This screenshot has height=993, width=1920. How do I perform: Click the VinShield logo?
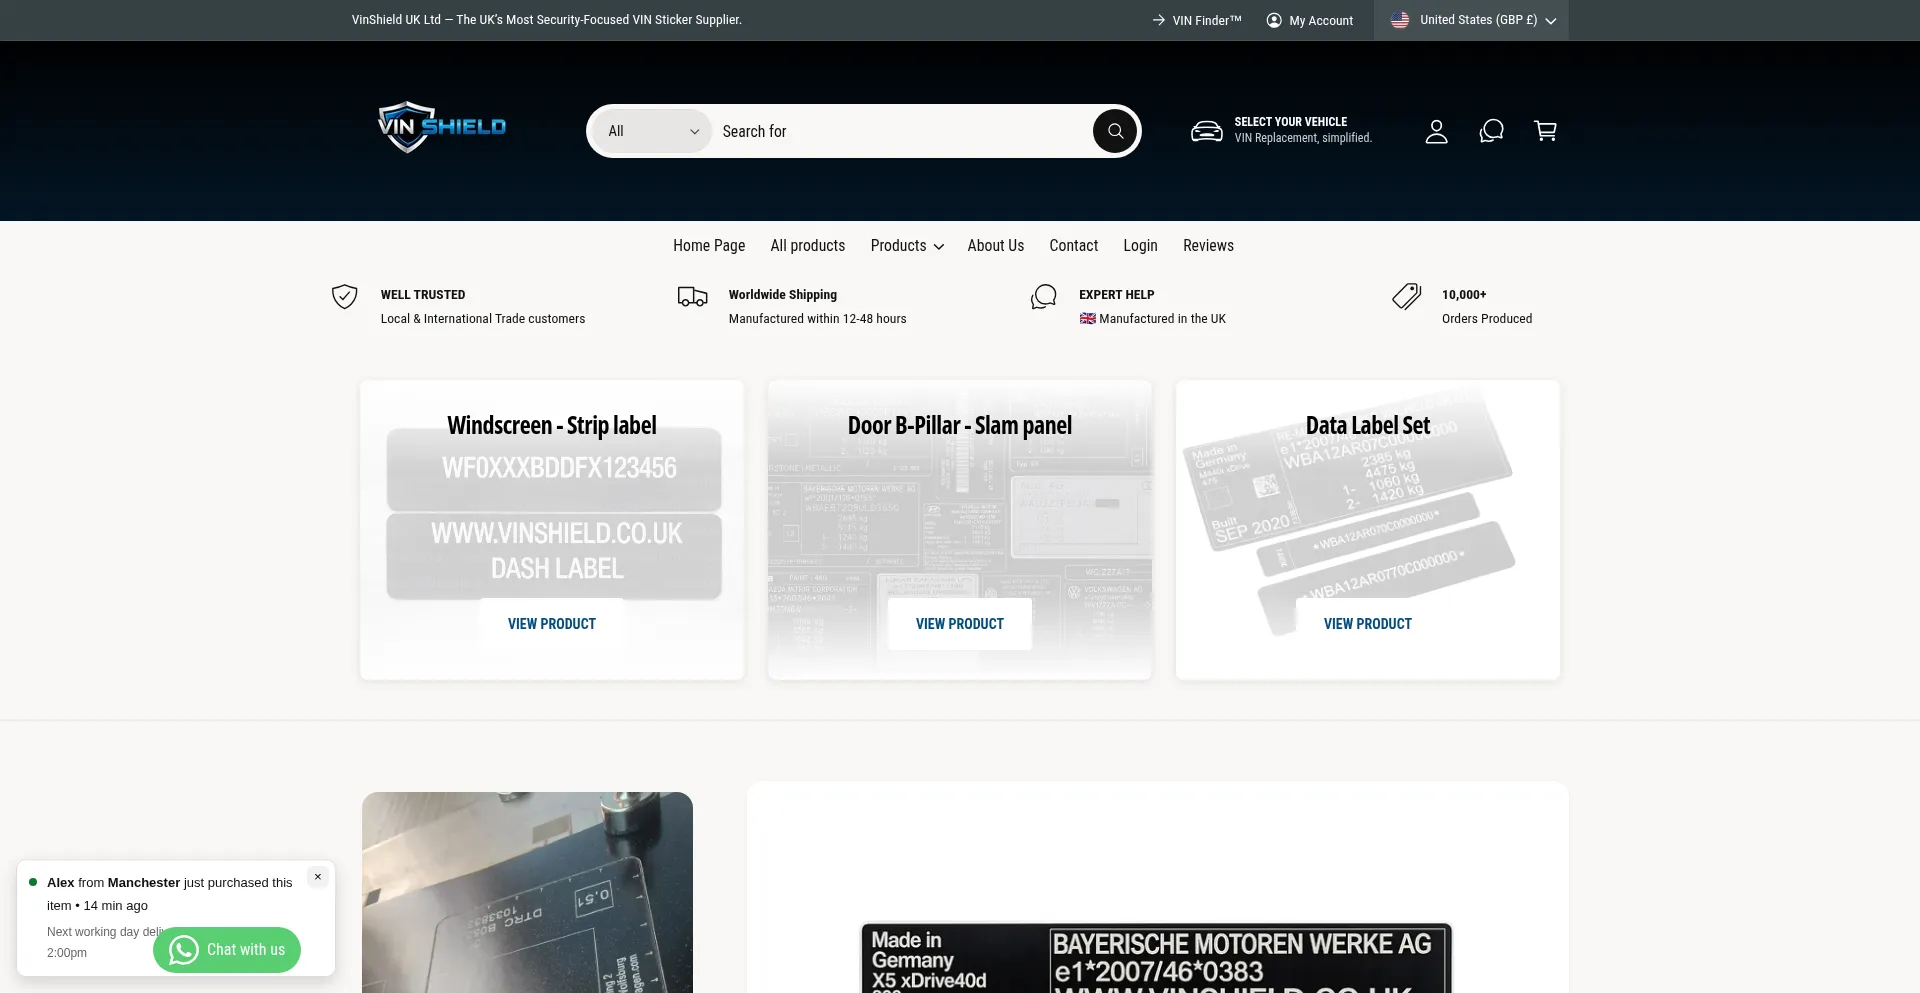pyautogui.click(x=442, y=127)
